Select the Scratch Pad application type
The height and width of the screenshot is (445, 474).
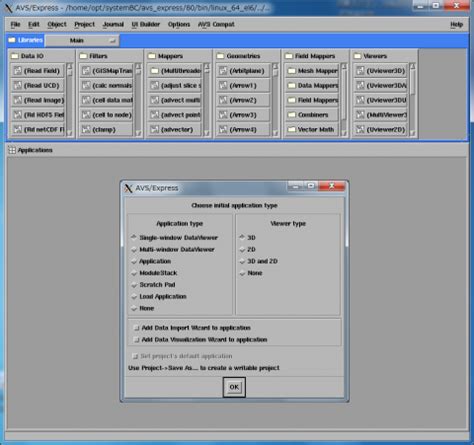point(153,285)
